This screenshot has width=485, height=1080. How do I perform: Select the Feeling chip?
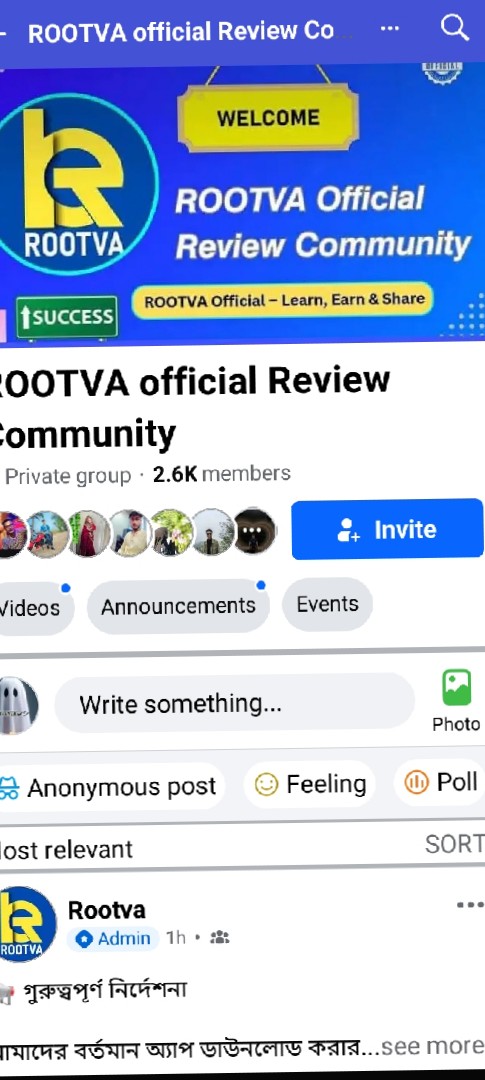310,784
